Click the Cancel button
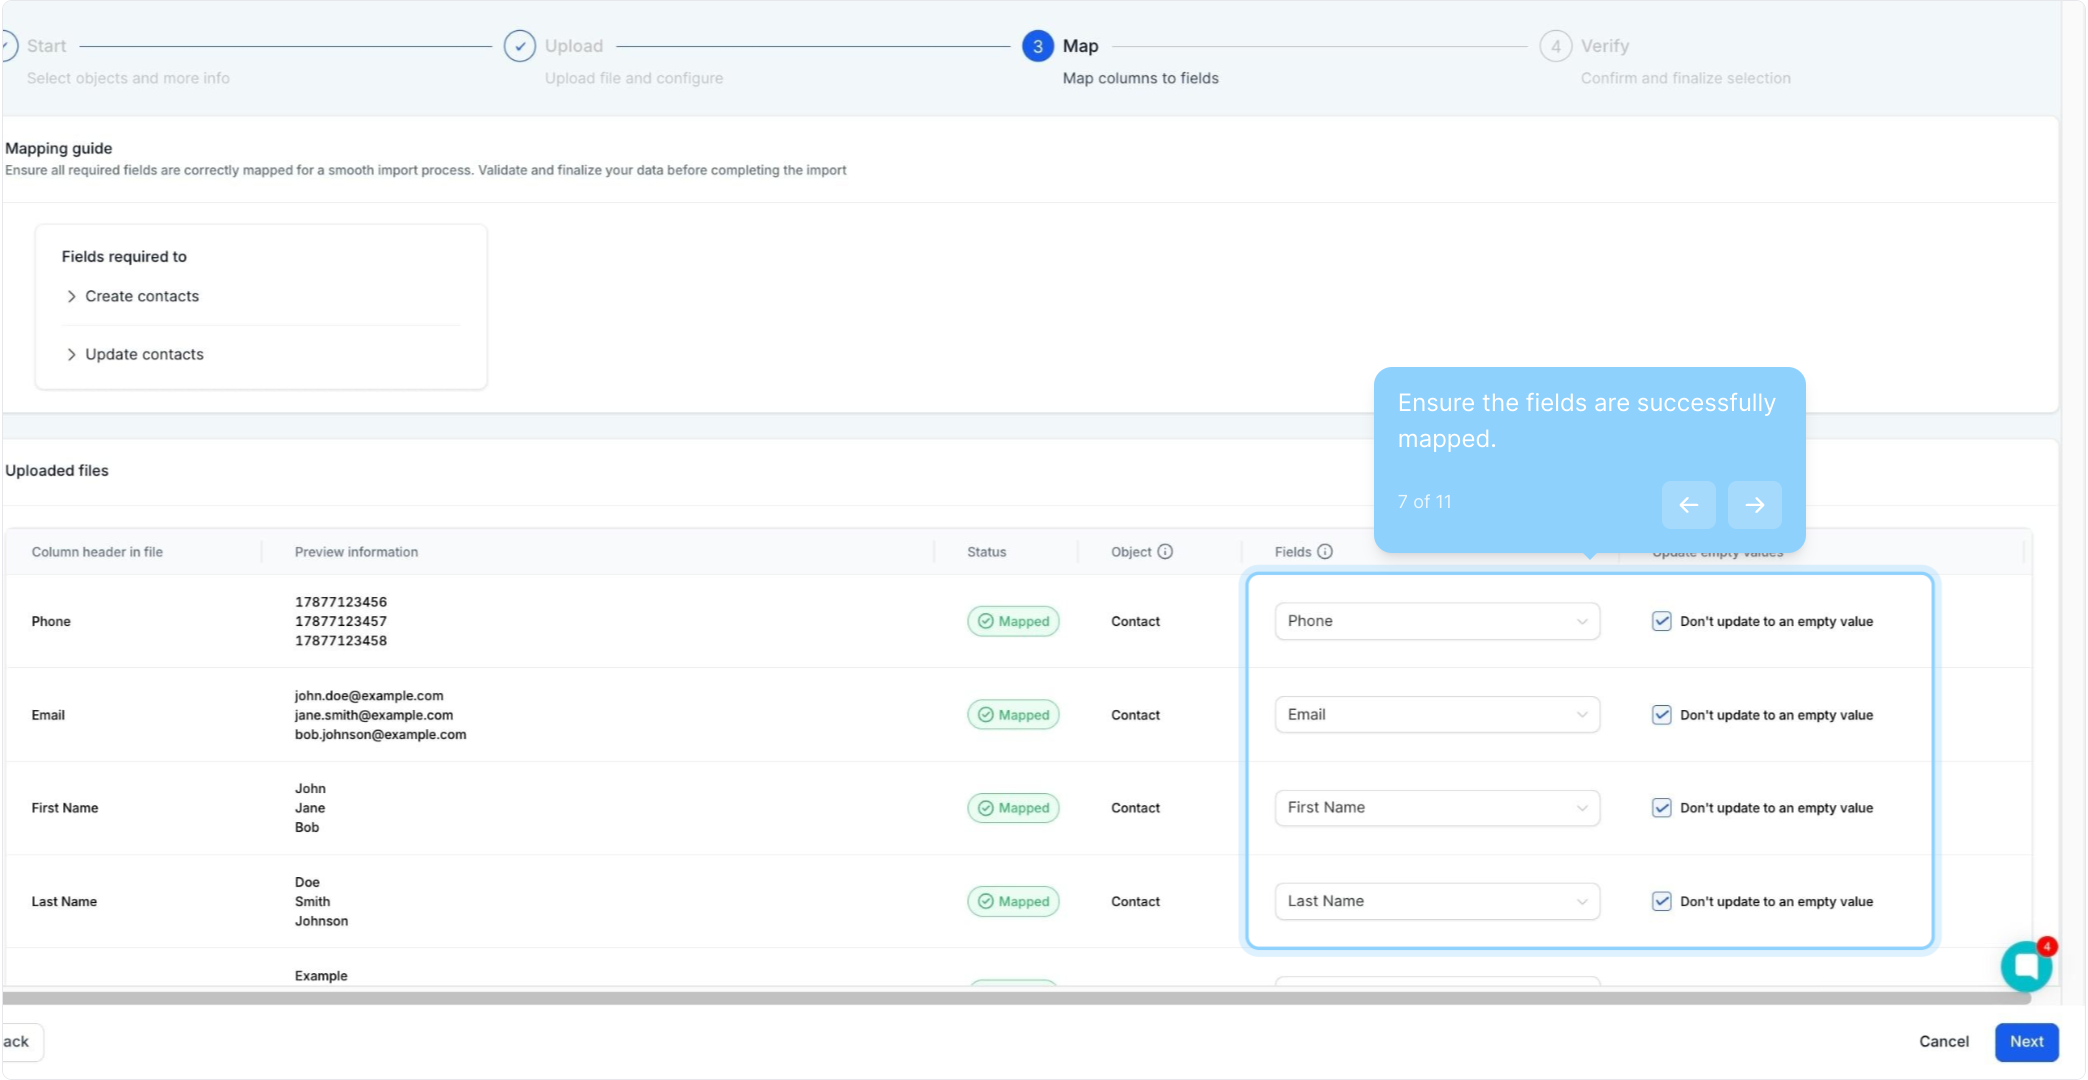This screenshot has width=2088, height=1080. (x=1943, y=1042)
